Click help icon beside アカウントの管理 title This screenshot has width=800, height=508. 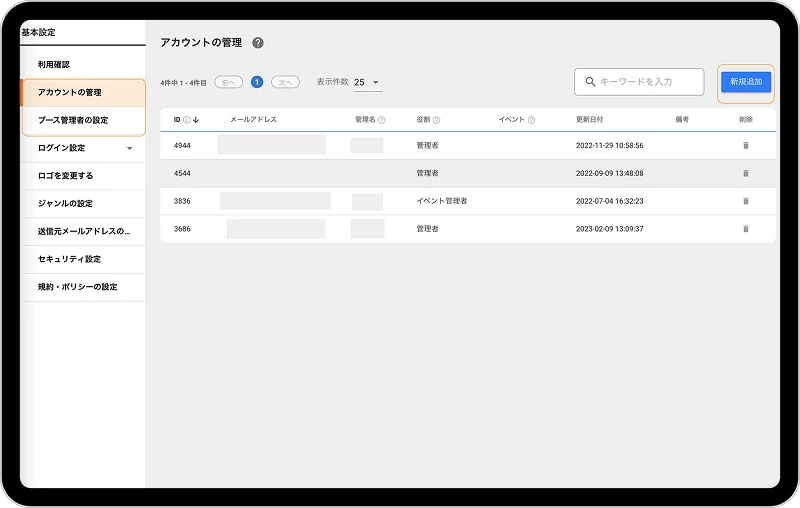[258, 43]
